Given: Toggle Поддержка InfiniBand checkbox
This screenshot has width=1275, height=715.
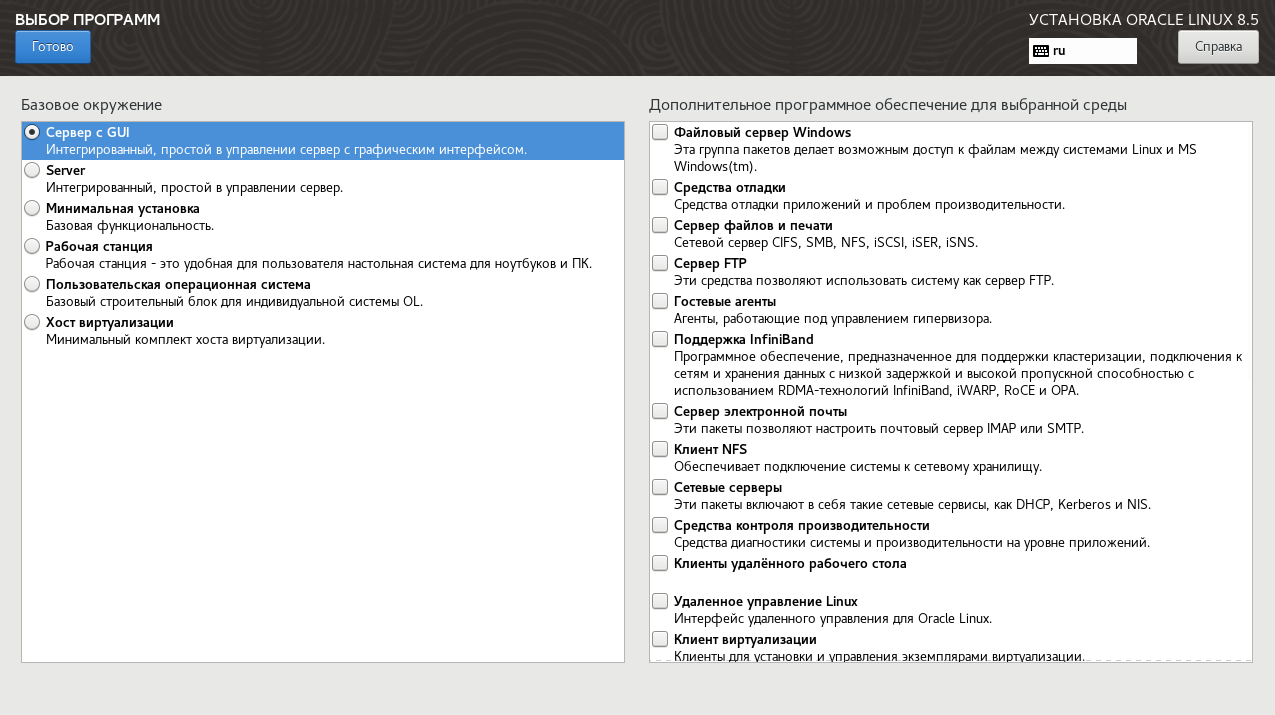Looking at the screenshot, I should point(660,339).
